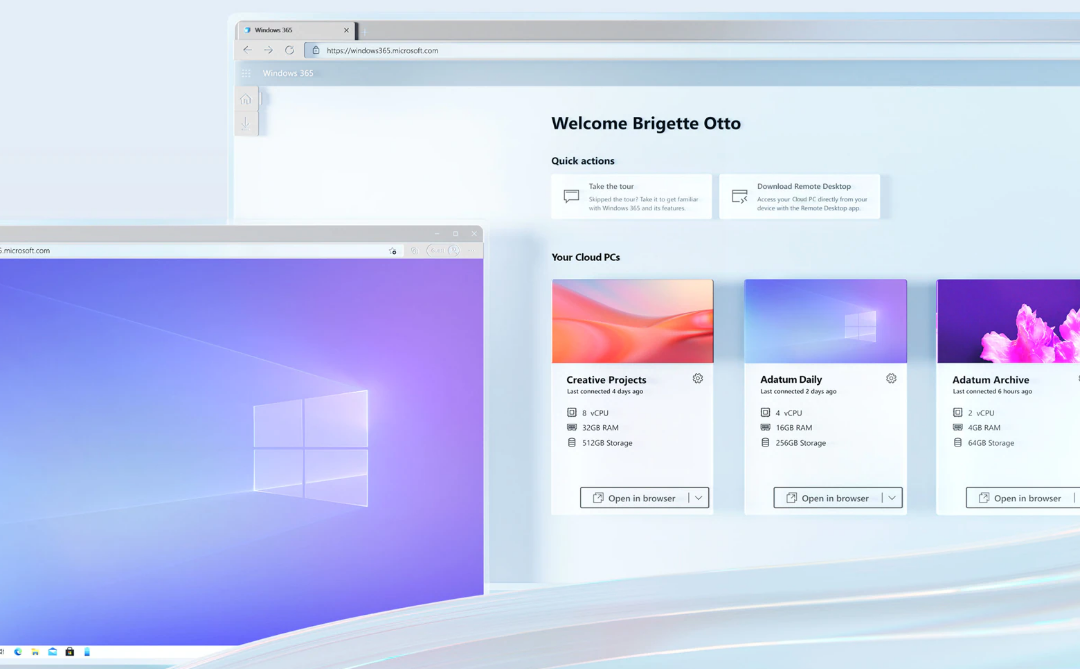1080x669 pixels.
Task: Click the '8 vCPU' spec
Action: point(595,413)
